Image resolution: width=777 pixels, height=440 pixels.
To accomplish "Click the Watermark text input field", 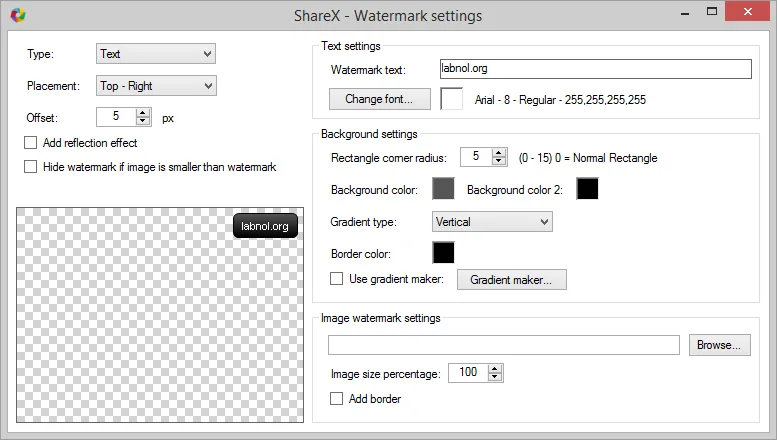I will point(596,69).
